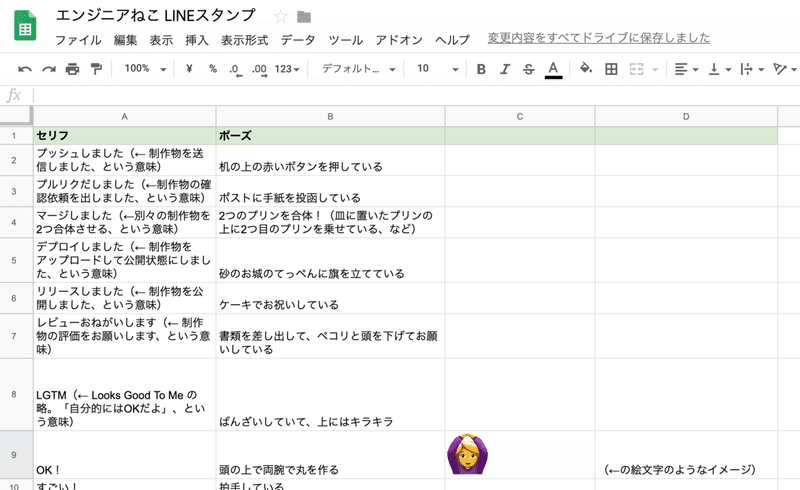
Task: Click the select-all corner box
Action: pyautogui.click(x=16, y=116)
